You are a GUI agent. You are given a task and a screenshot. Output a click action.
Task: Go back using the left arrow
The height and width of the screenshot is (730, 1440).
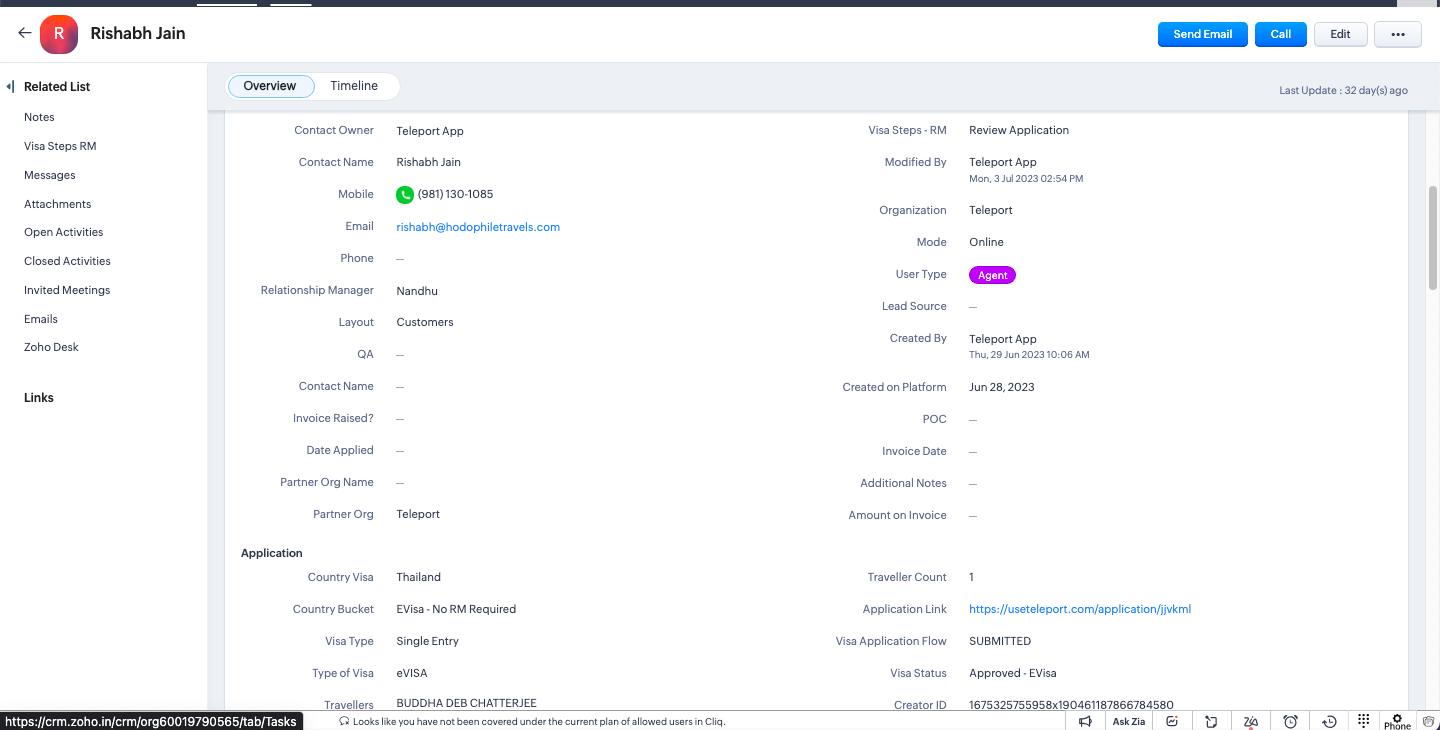[x=25, y=33]
